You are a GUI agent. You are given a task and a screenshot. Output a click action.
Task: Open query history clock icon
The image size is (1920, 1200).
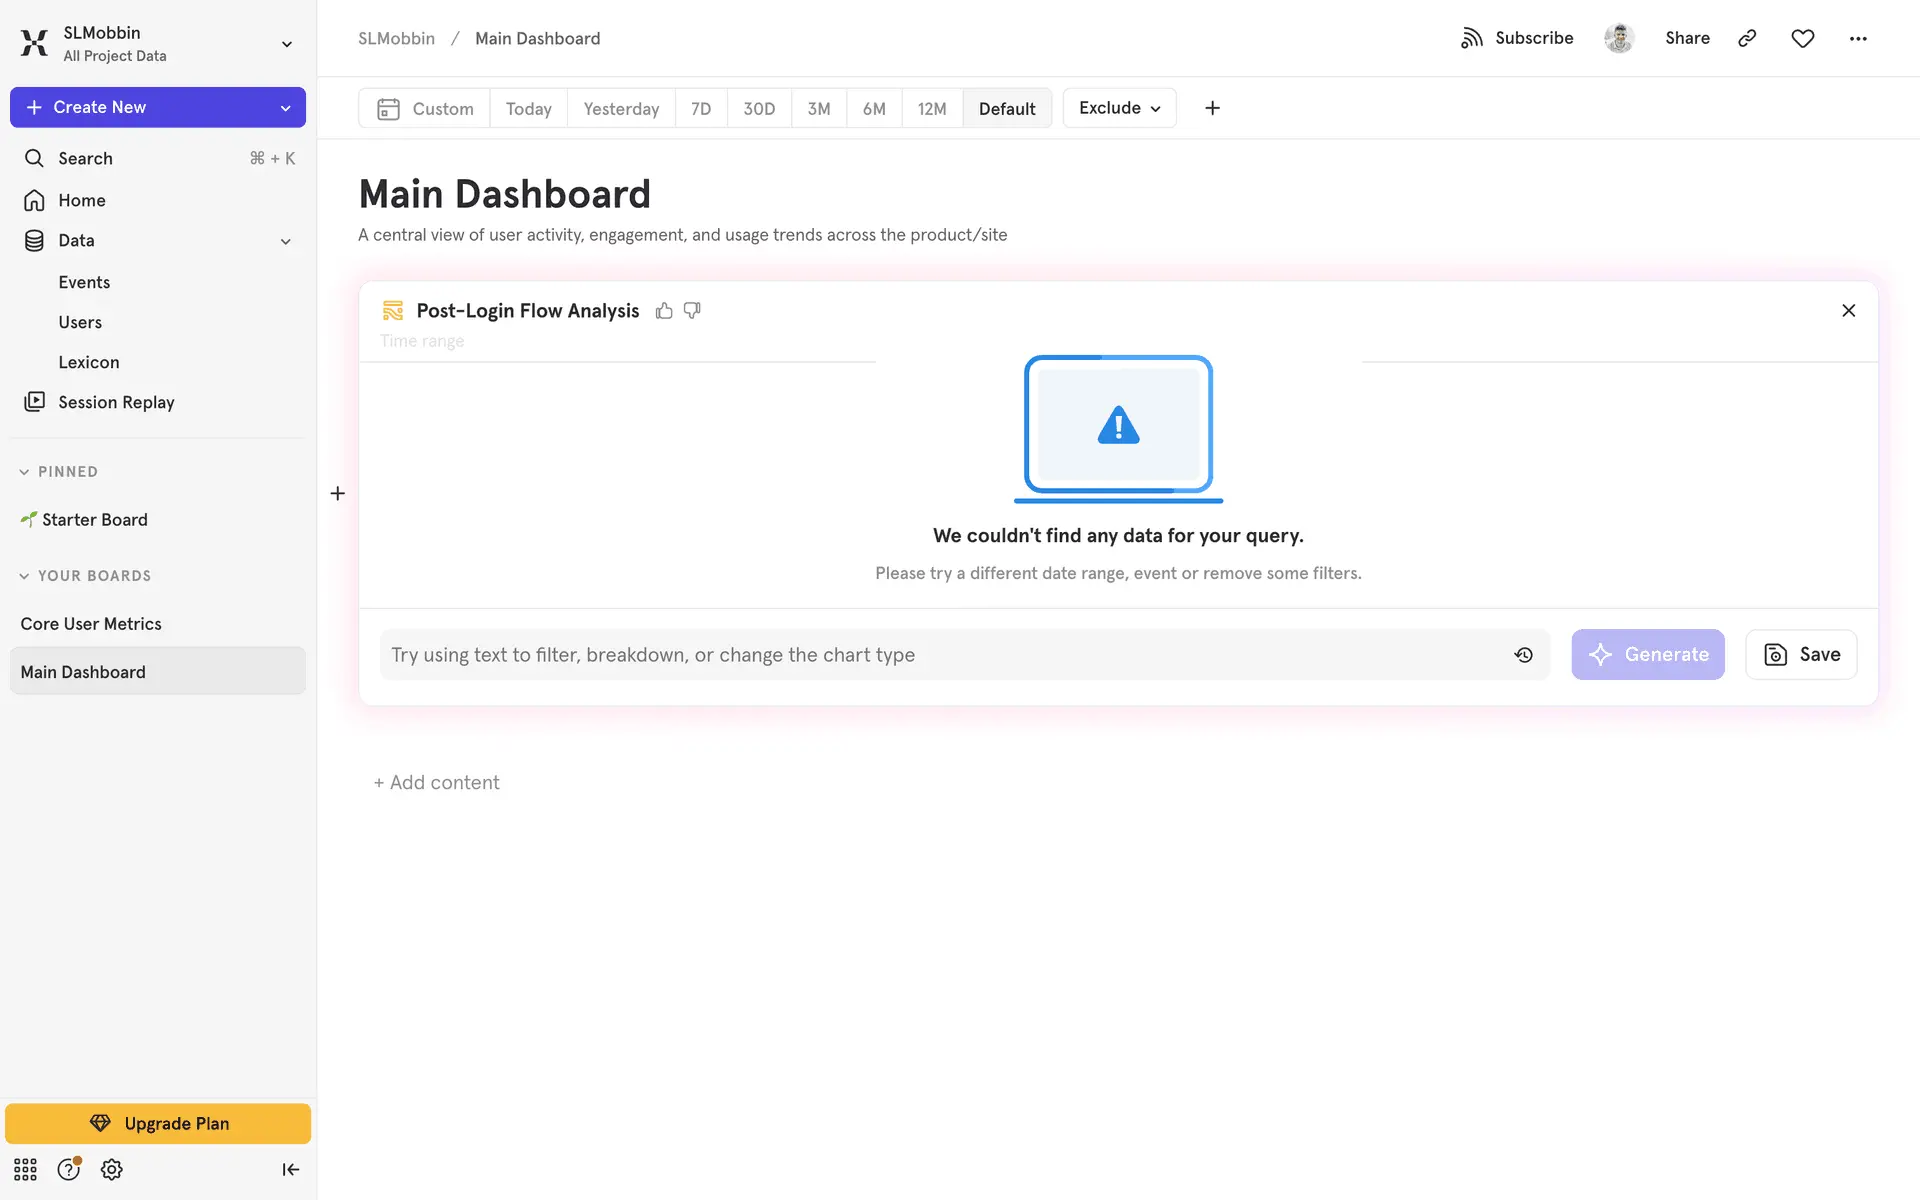click(1523, 655)
